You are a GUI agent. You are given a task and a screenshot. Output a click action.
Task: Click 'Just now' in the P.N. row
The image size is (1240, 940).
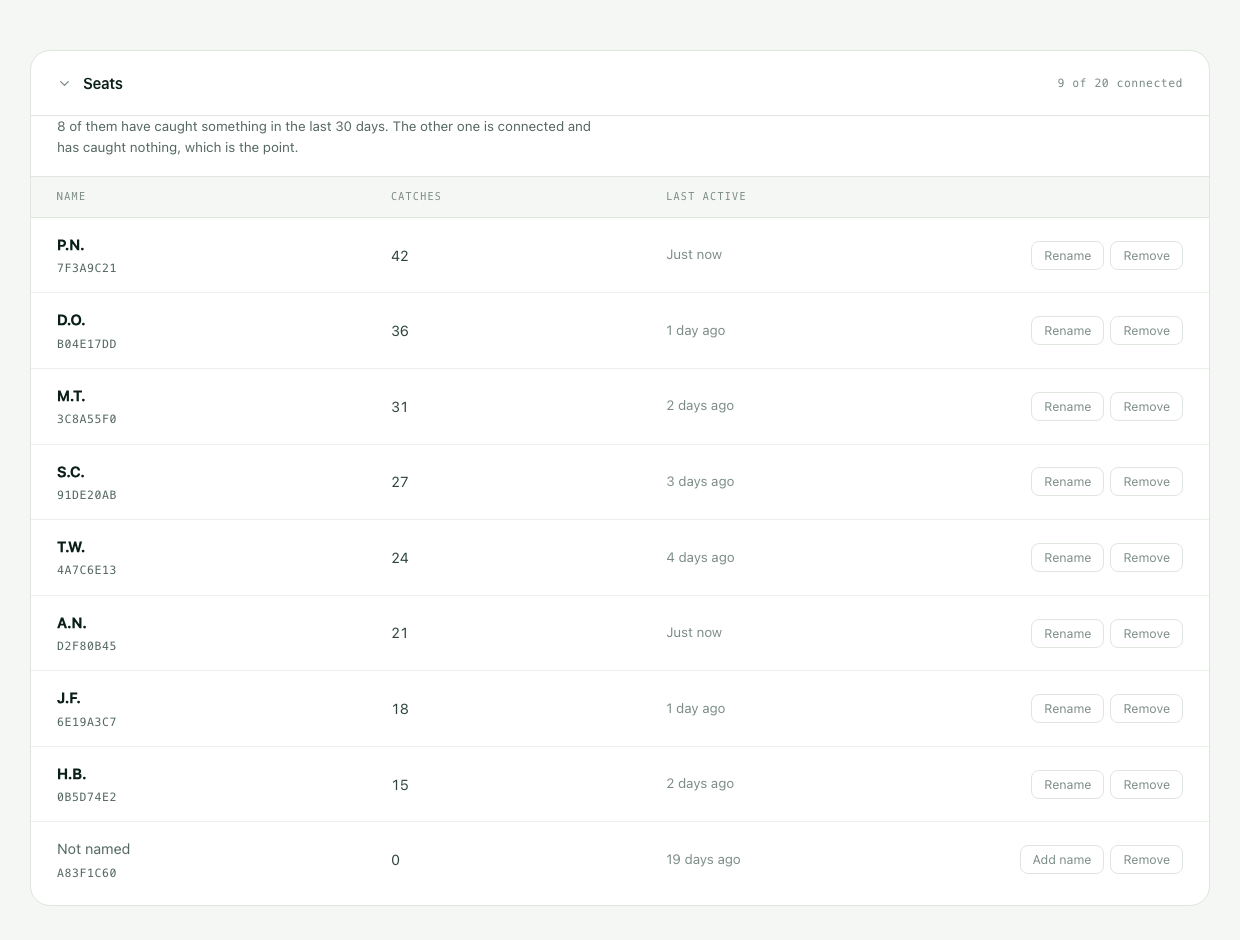[694, 255]
